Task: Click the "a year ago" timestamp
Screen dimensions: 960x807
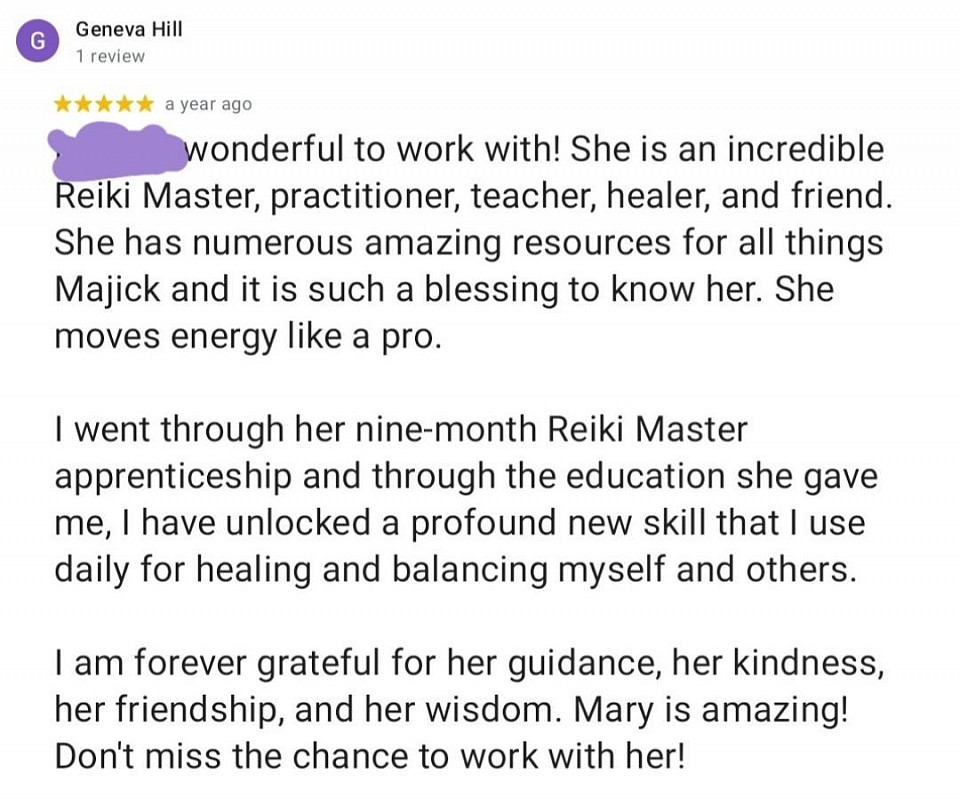Action: pyautogui.click(x=208, y=104)
